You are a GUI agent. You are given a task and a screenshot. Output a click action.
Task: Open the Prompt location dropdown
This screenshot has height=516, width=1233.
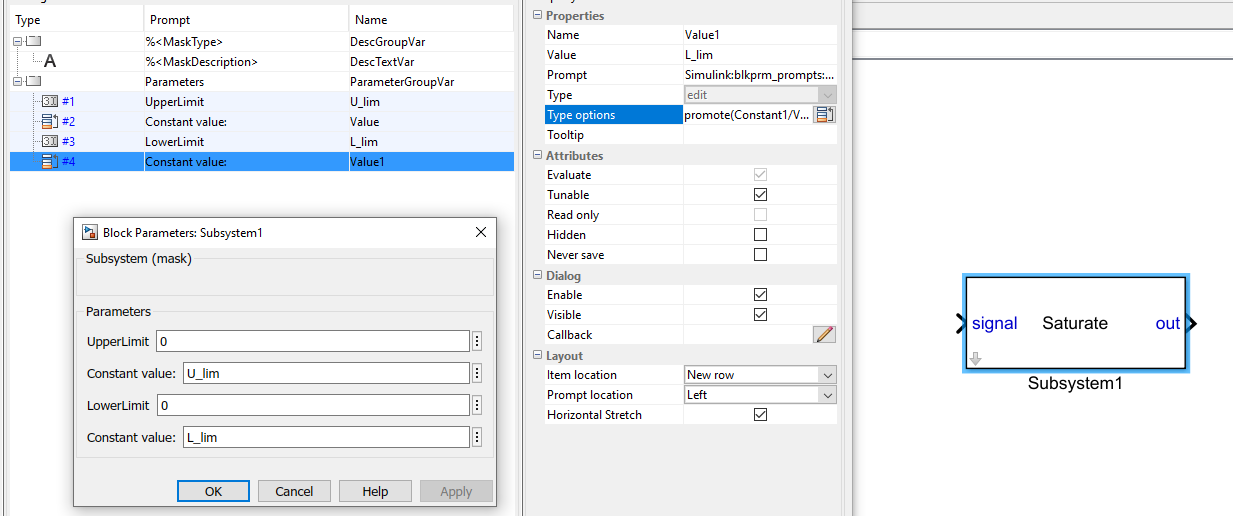(826, 395)
